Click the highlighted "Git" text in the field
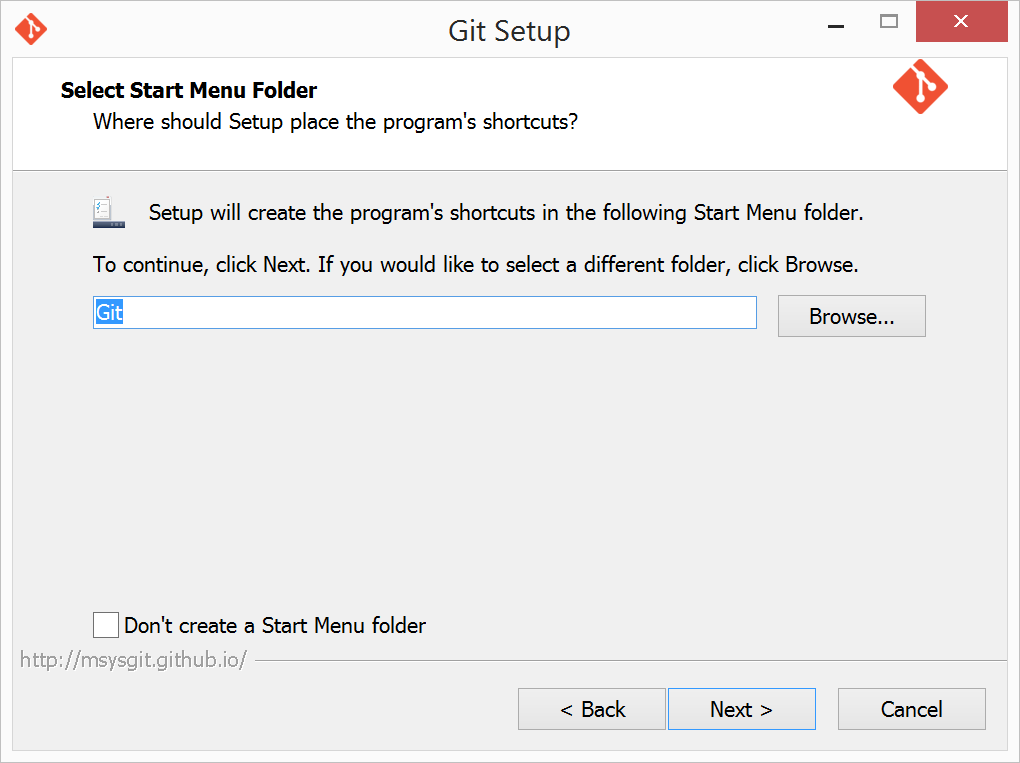Screen dimensions: 1020x763 click(x=109, y=312)
